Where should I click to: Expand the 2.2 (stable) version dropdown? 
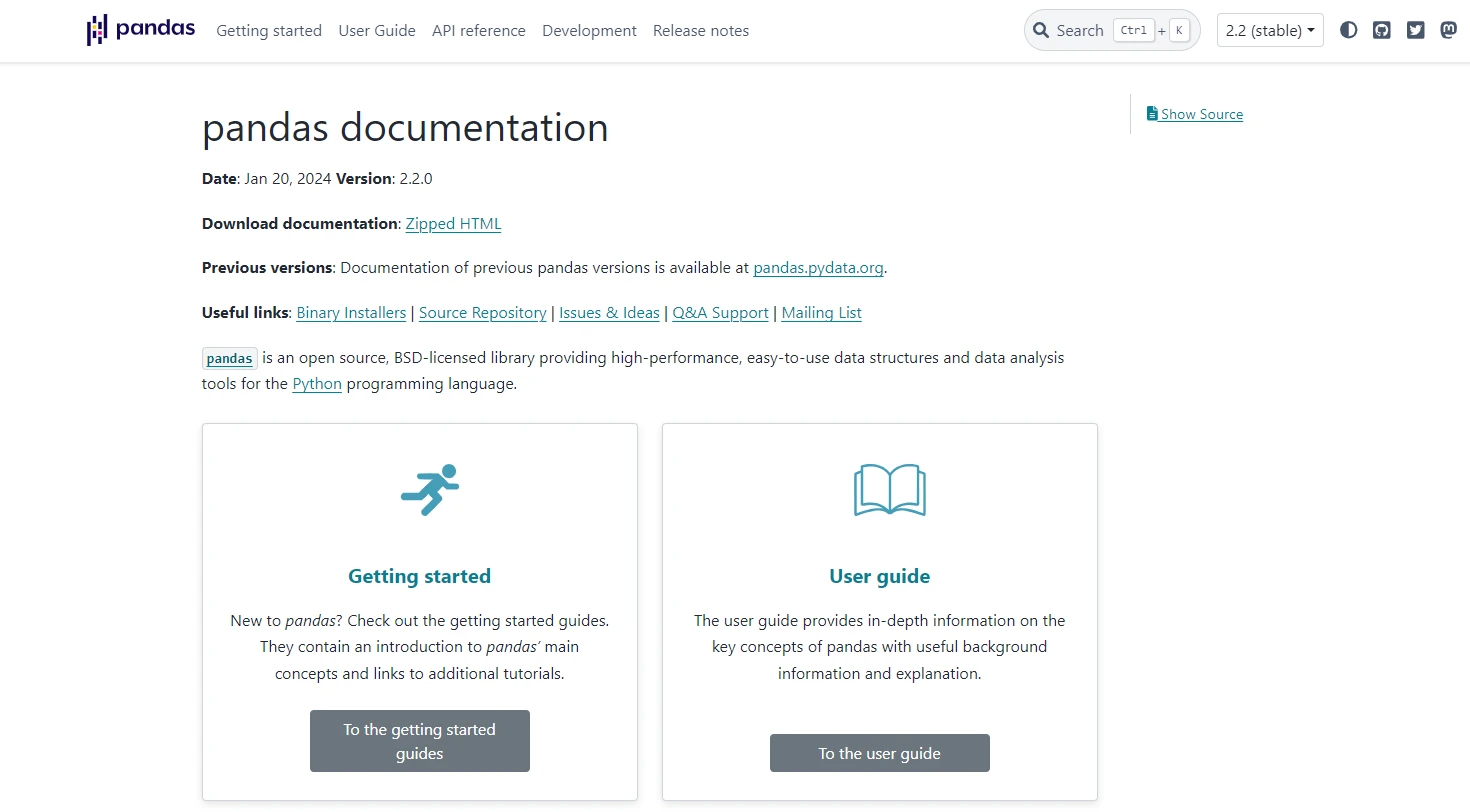pos(1269,30)
